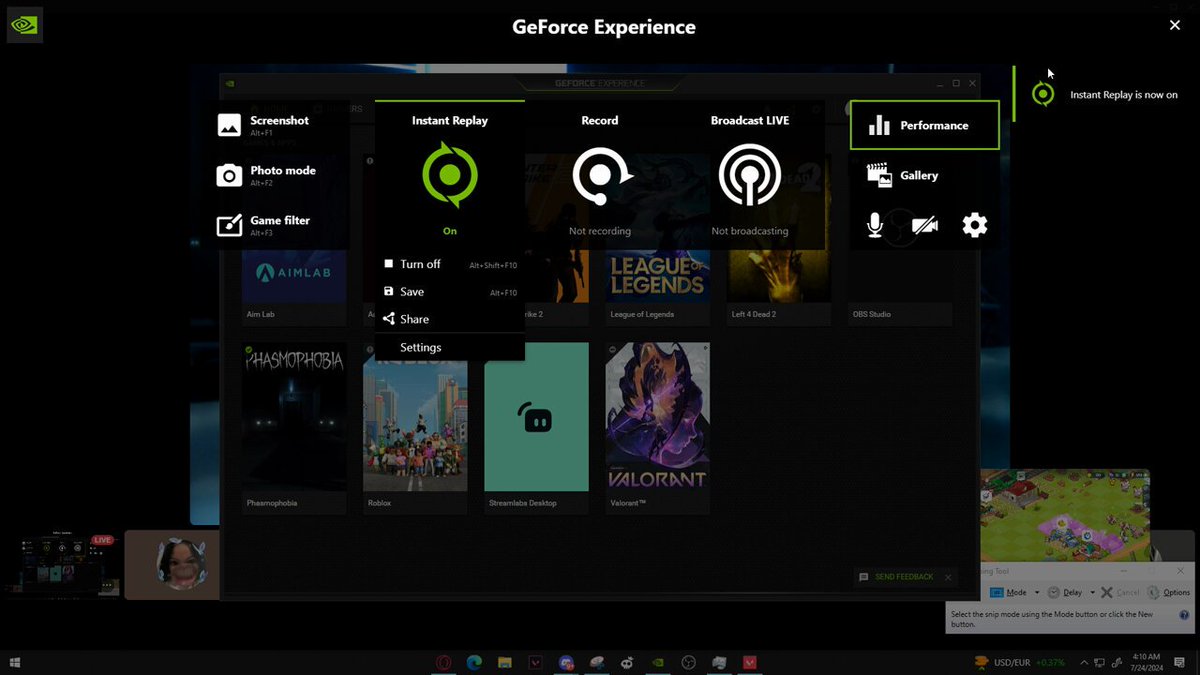Expand the Delay dropdown arrow in Snipping Tool

[x=1093, y=592]
